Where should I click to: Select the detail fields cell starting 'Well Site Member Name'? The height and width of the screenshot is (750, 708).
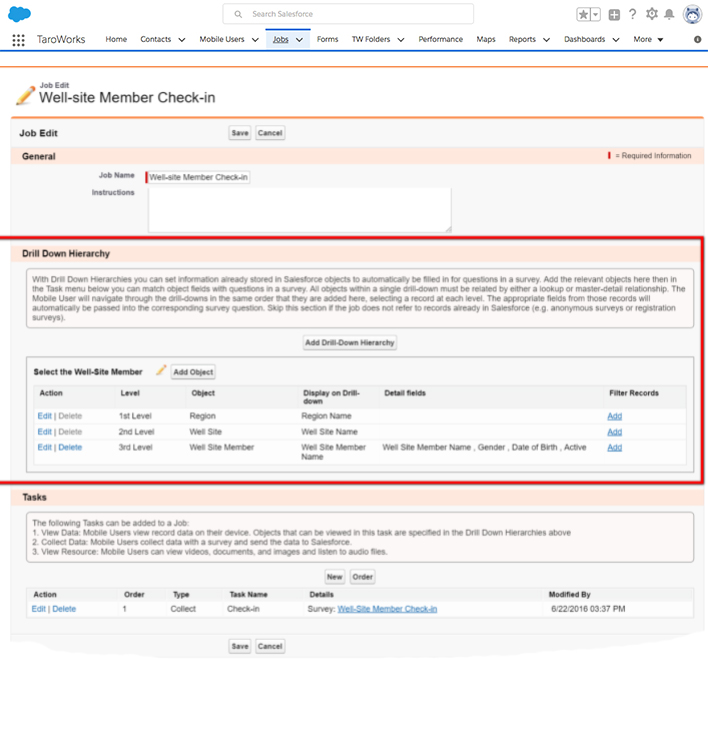[x=484, y=447]
